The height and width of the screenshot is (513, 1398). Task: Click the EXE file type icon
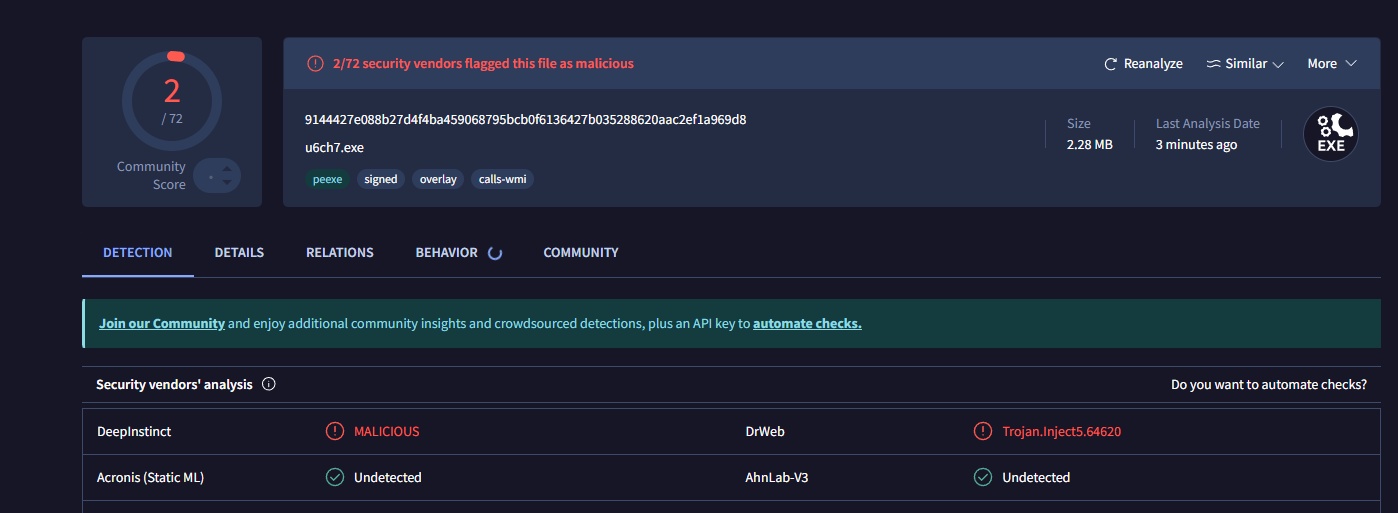[1330, 134]
